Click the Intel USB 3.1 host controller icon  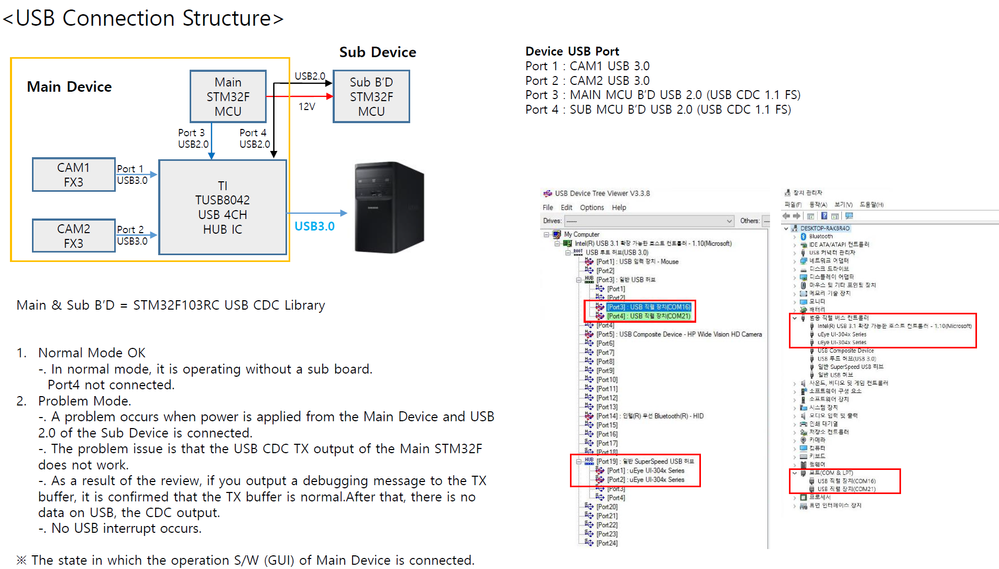(567, 243)
